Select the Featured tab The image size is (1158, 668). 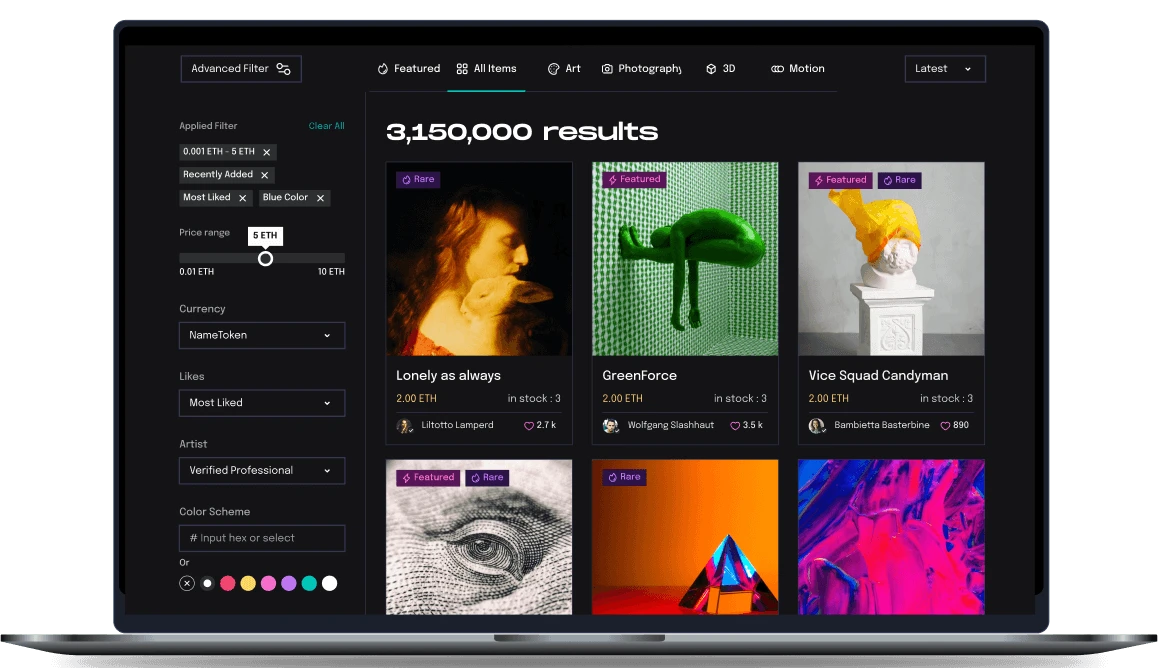[408, 69]
